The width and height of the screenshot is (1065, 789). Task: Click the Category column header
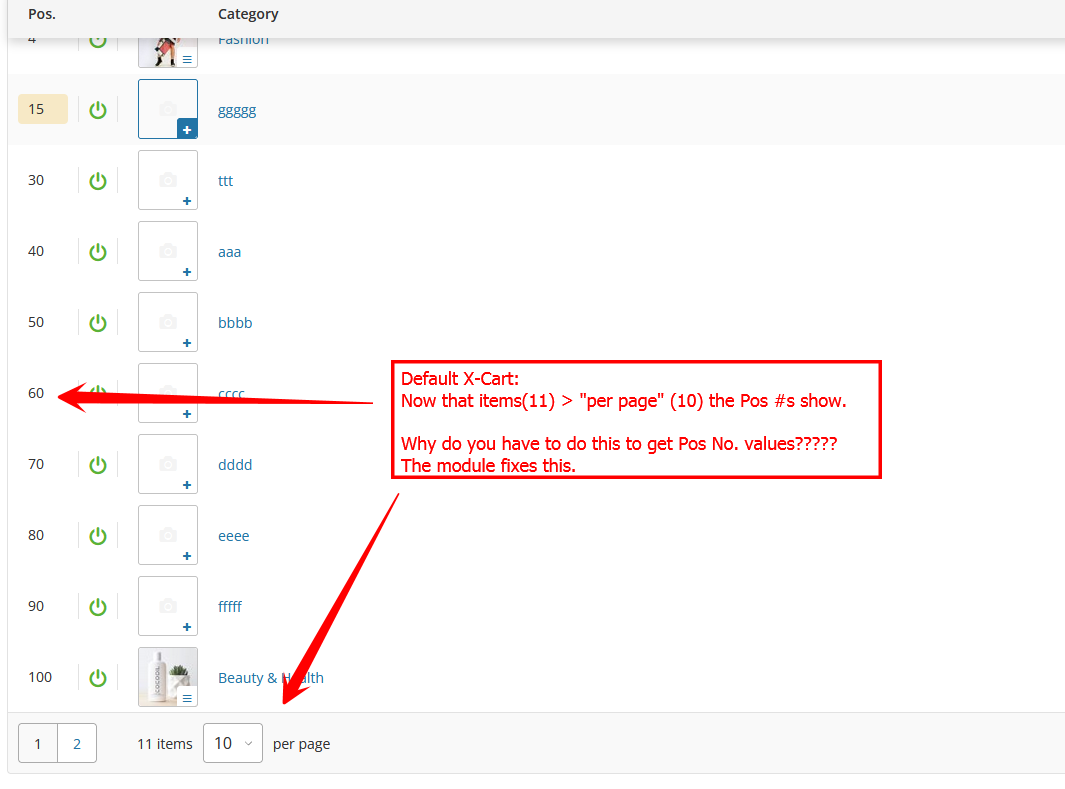[x=248, y=14]
